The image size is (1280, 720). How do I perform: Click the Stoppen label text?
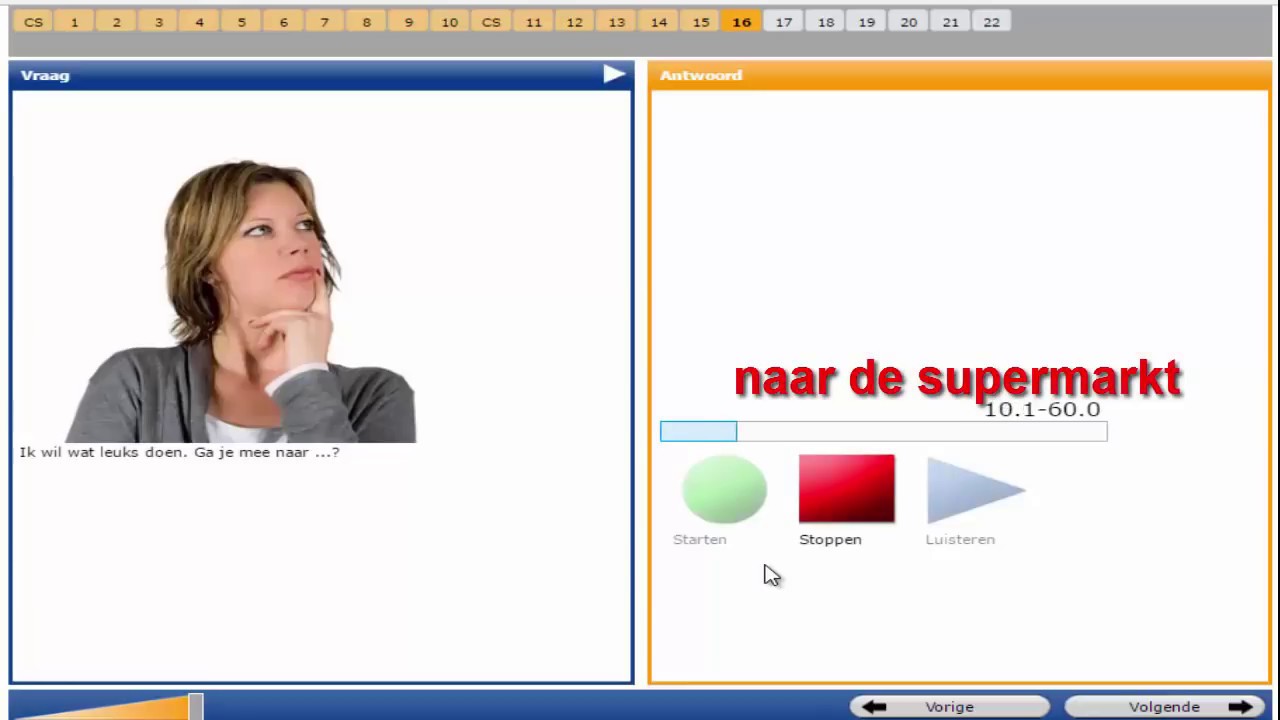[830, 540]
